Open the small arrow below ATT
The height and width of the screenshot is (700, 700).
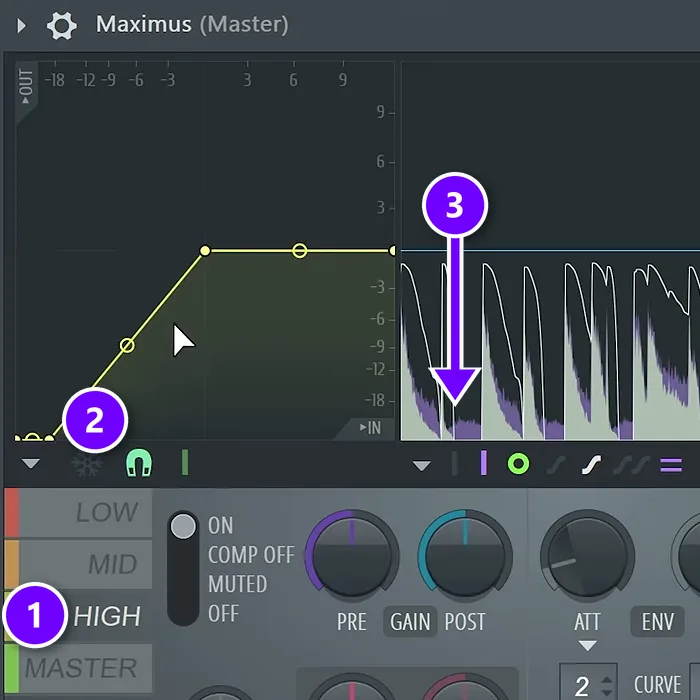click(x=587, y=646)
